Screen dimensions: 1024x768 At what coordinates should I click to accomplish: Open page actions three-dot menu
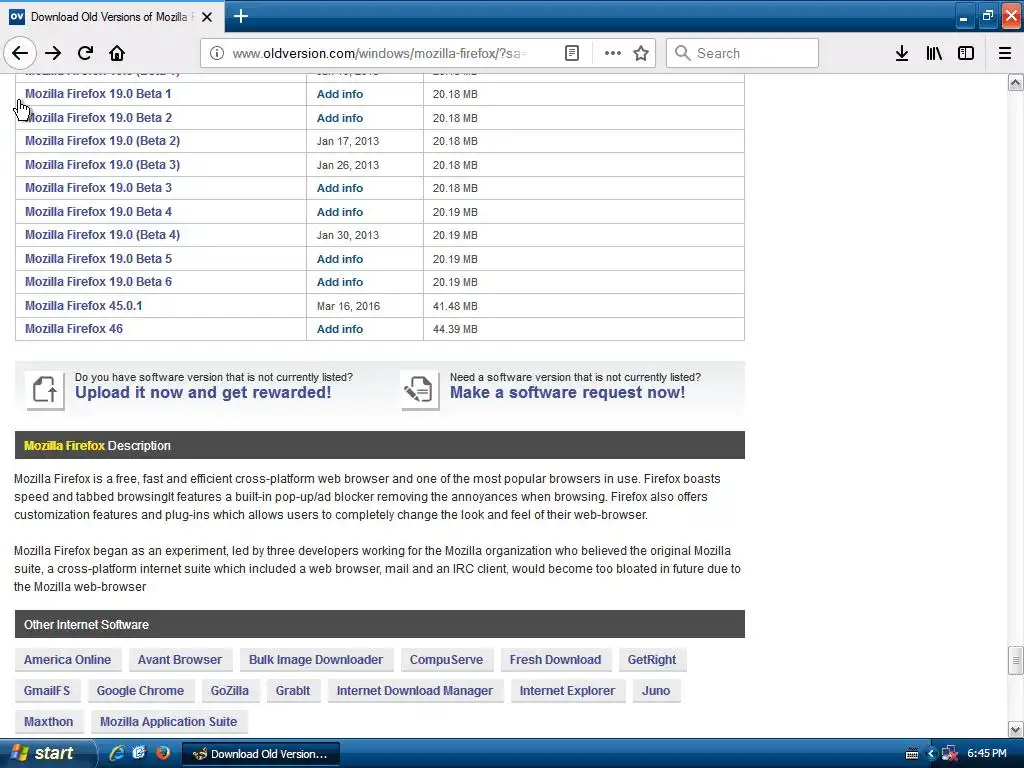click(613, 53)
